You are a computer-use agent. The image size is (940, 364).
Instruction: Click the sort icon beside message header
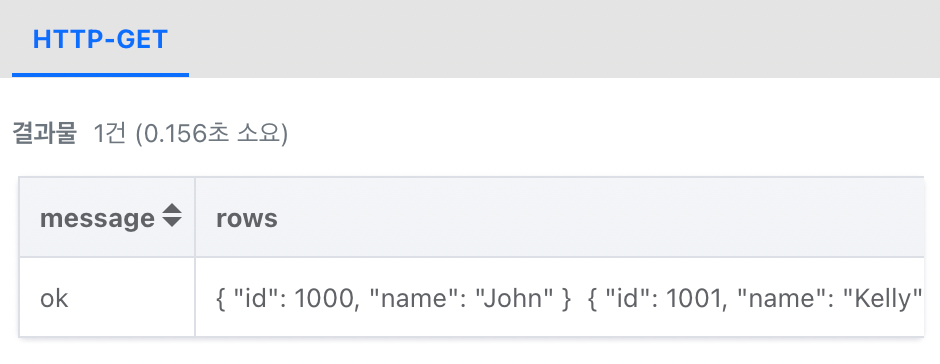pos(172,216)
